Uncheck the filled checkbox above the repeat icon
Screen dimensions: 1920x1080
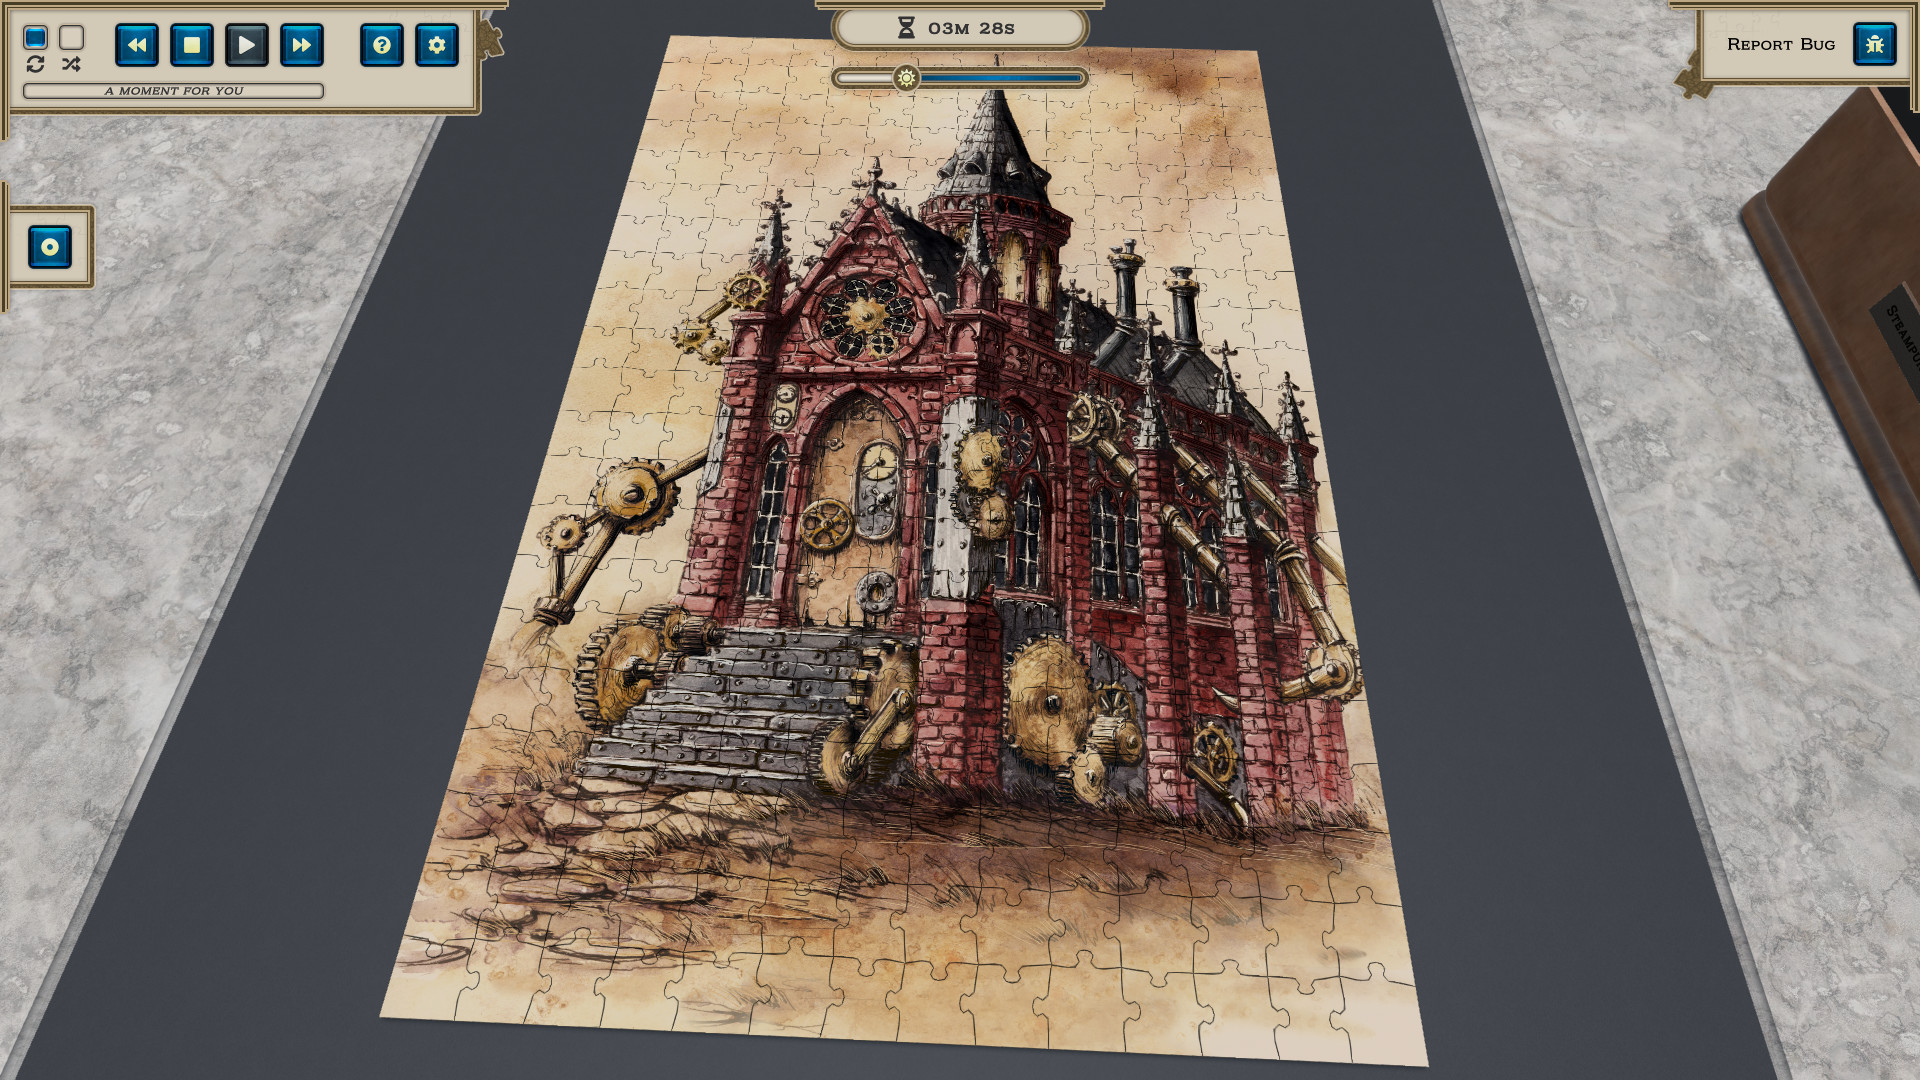pyautogui.click(x=37, y=36)
